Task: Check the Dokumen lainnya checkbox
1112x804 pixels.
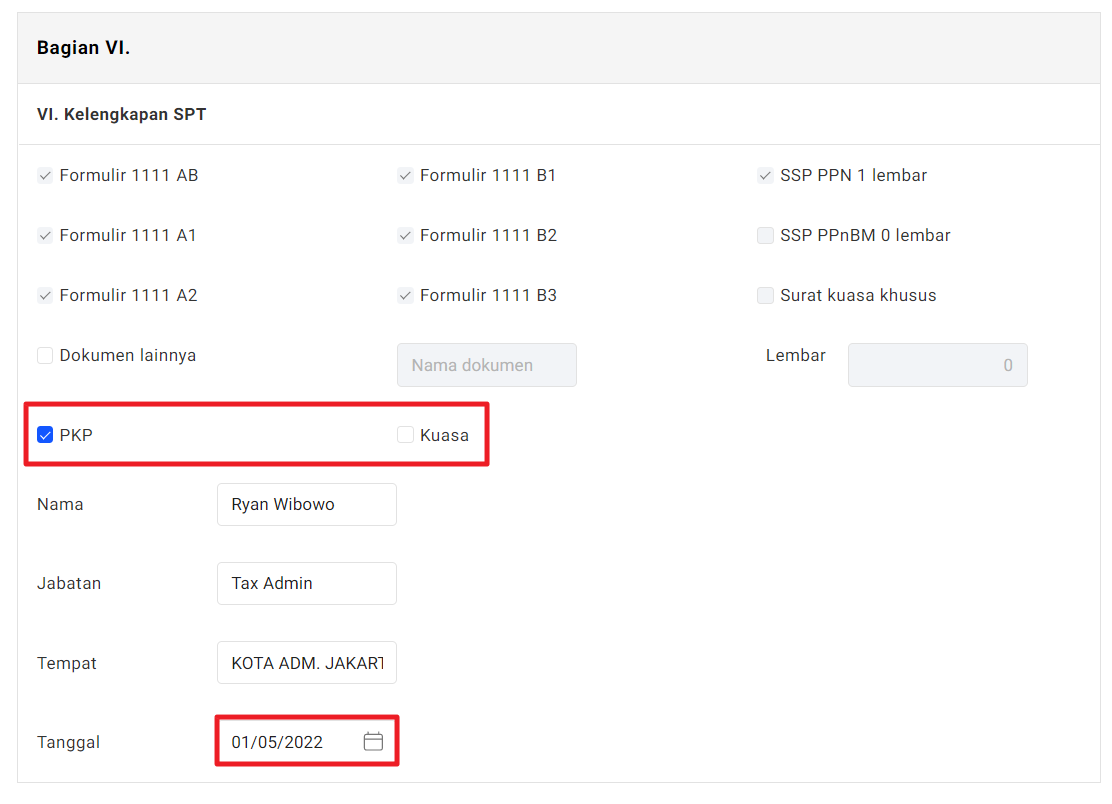Action: (45, 356)
